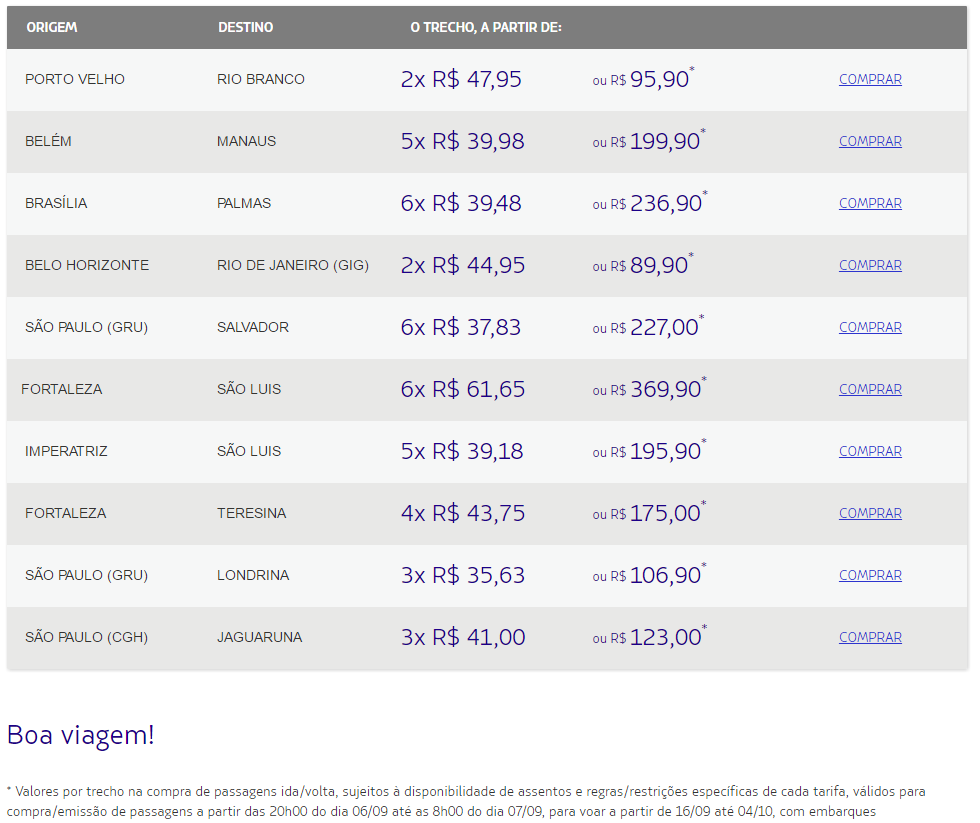Select the '5x R$ 39,98' installment price
The width and height of the screenshot is (980, 823).
coord(462,141)
